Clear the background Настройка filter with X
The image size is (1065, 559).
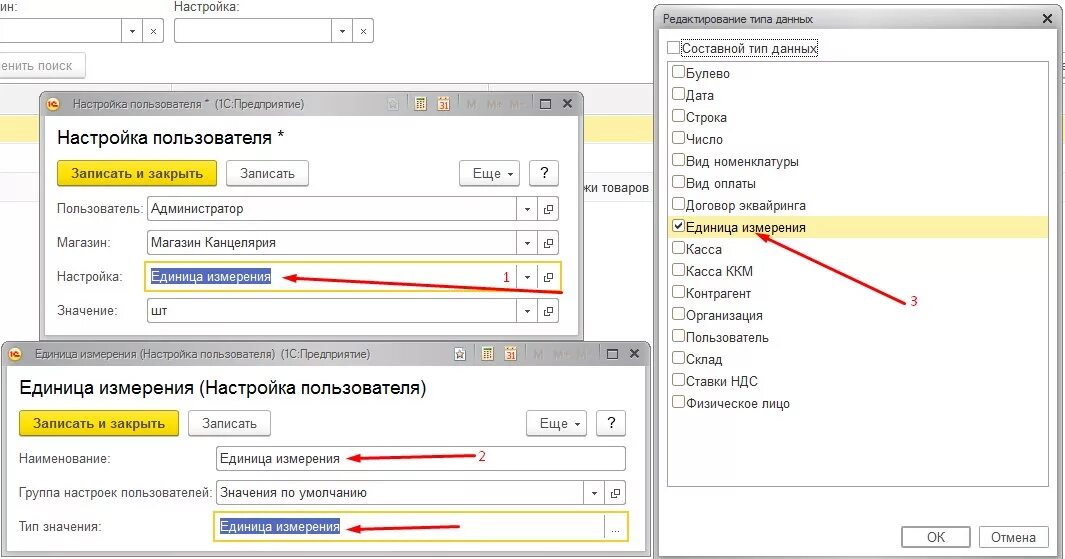363,31
